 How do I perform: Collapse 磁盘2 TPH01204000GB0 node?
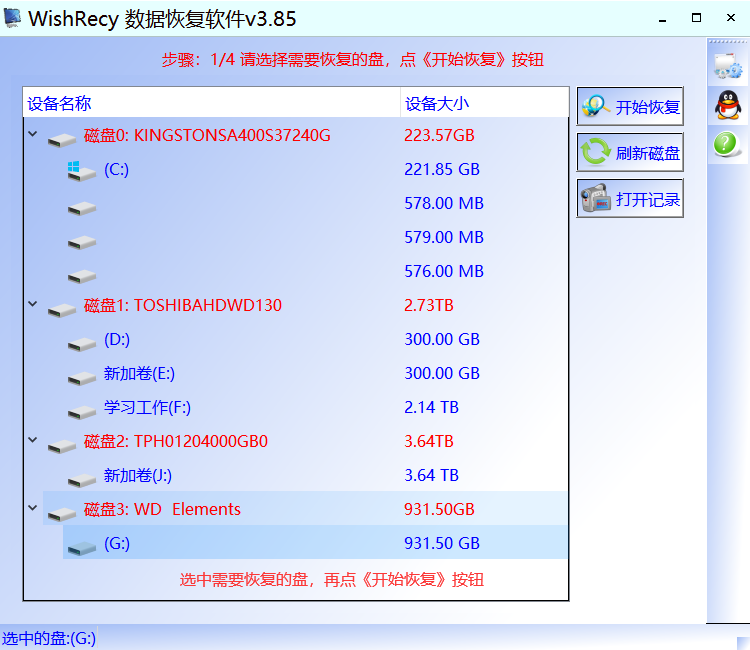coord(33,441)
